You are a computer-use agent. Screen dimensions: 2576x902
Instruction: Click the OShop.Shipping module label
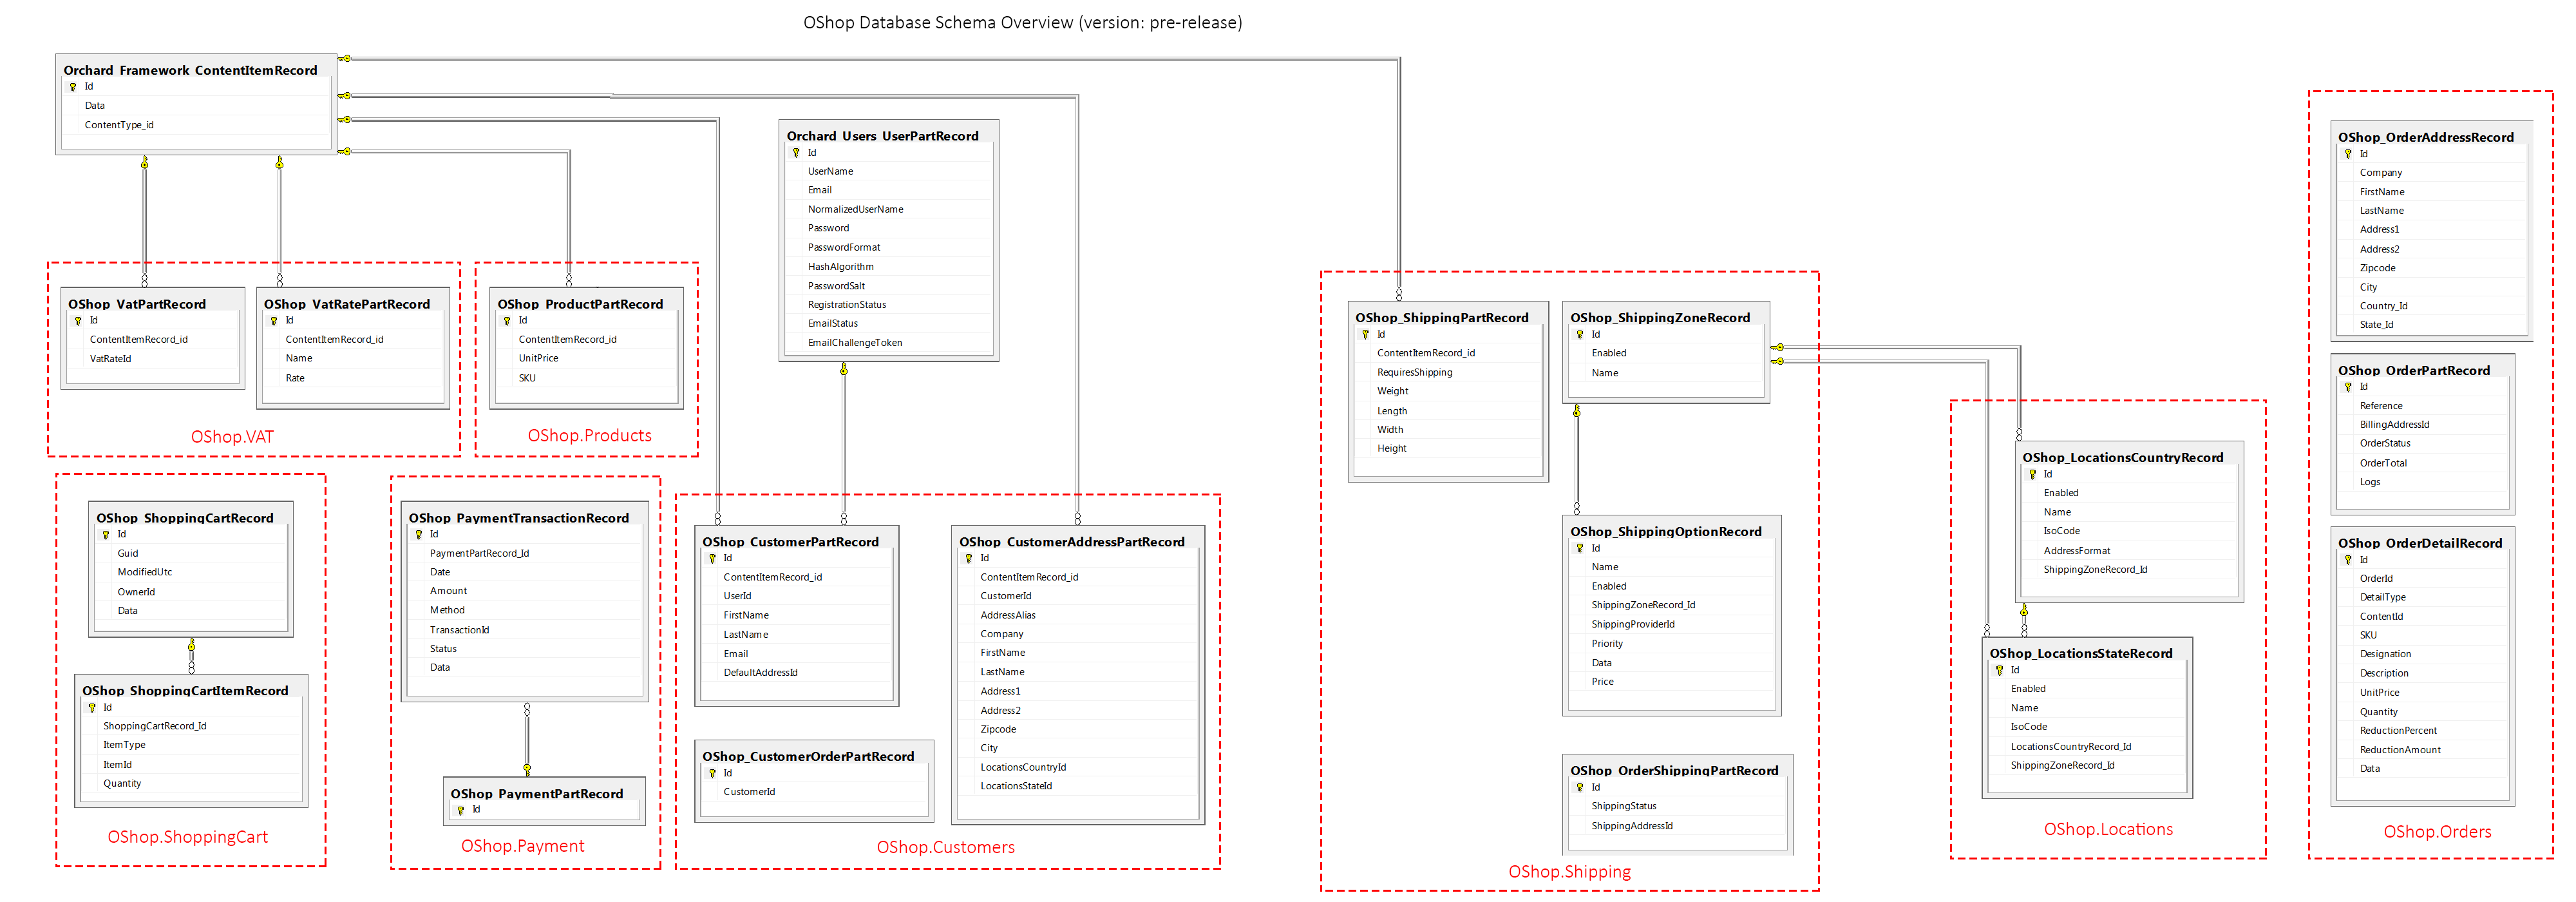1569,872
